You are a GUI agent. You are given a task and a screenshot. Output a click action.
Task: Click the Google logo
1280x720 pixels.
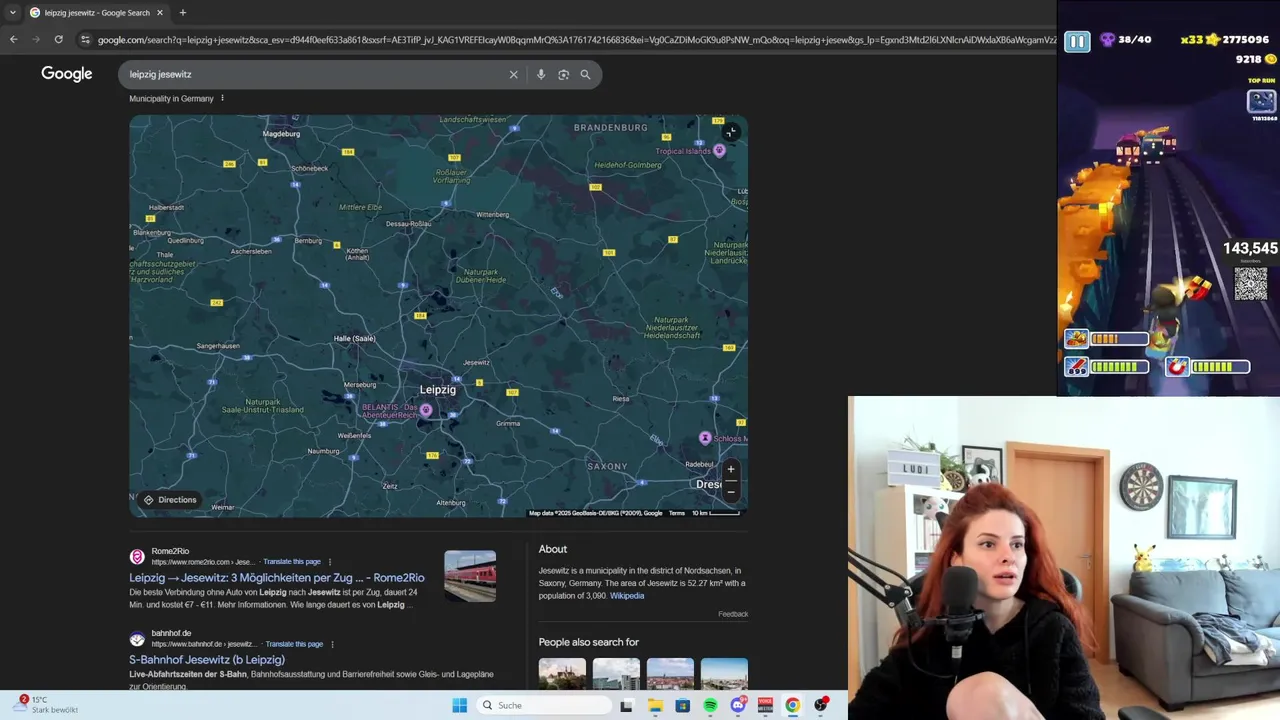point(67,74)
